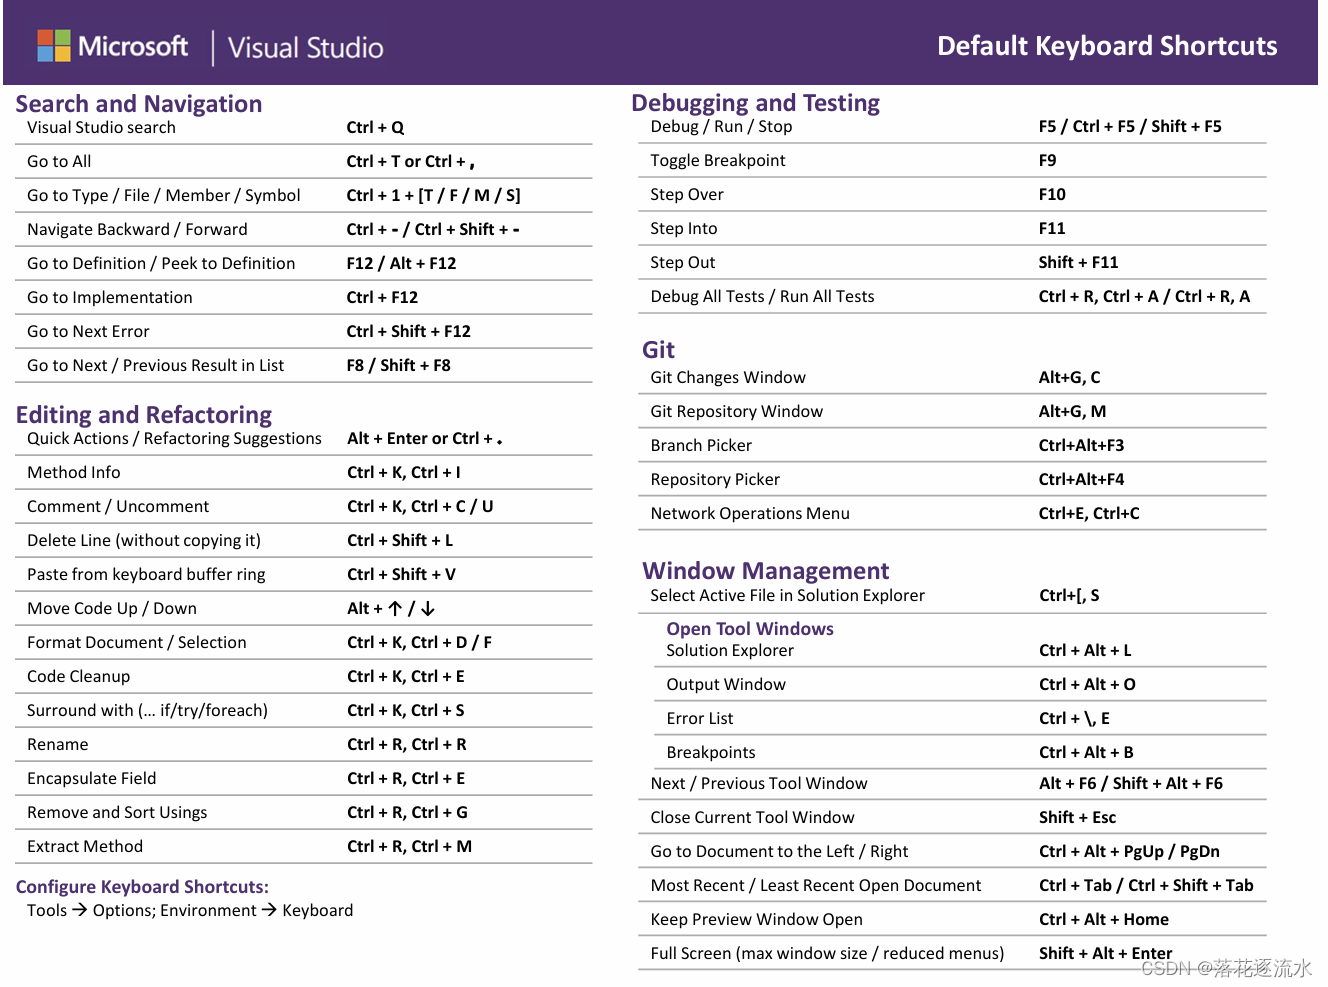Click the Git Changes Window label

[x=728, y=378]
